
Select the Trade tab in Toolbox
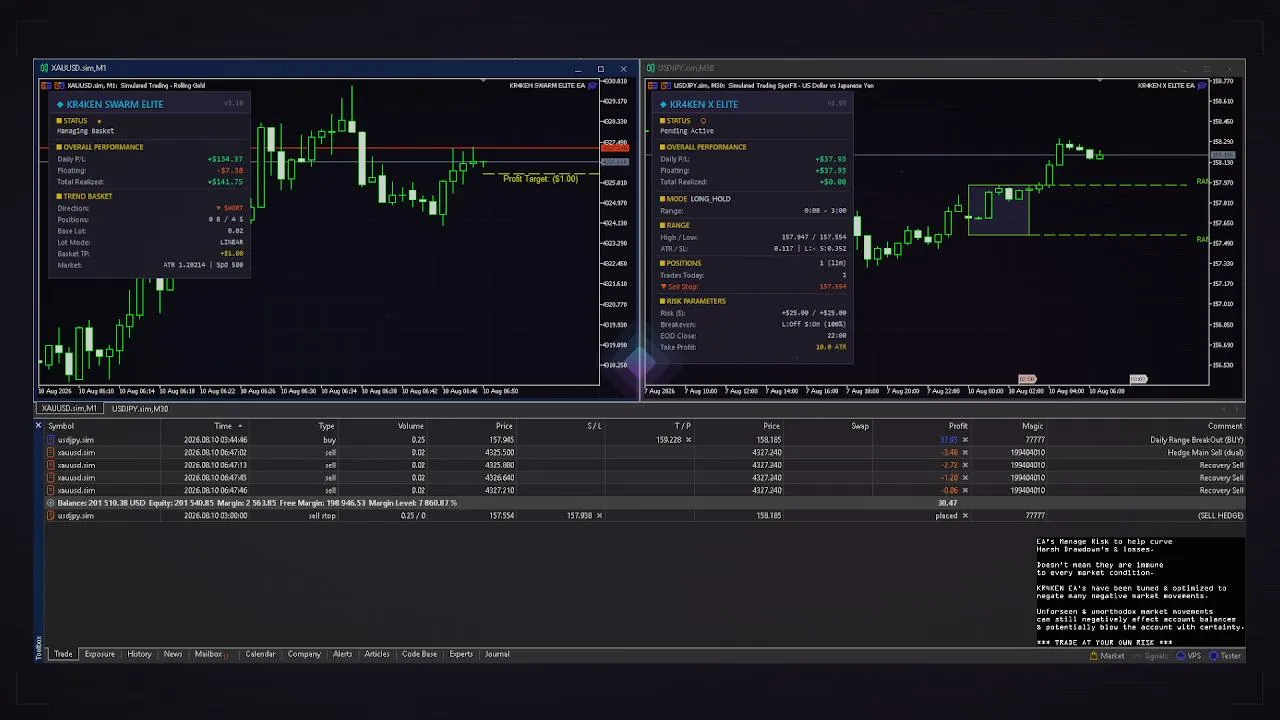63,654
